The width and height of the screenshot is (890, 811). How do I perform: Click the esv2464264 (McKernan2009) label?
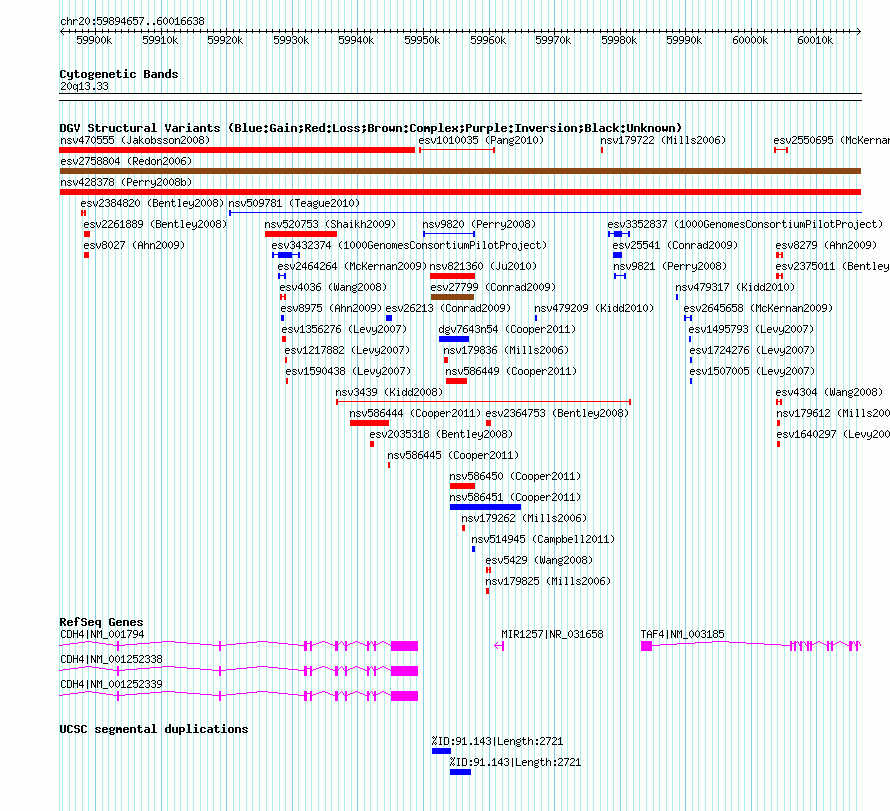(x=352, y=266)
